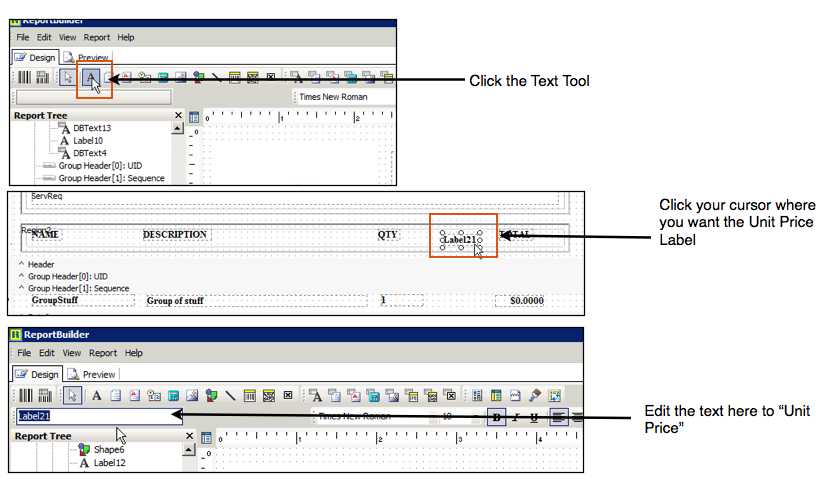The image size is (837, 491).
Task: Close the Report Tree panel in bottom window
Action: [x=189, y=436]
